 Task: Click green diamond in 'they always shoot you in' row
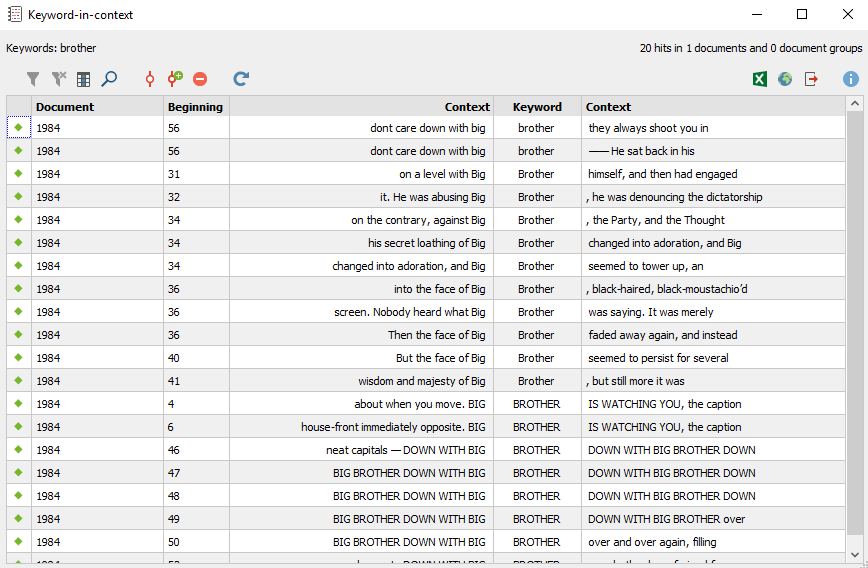point(18,127)
